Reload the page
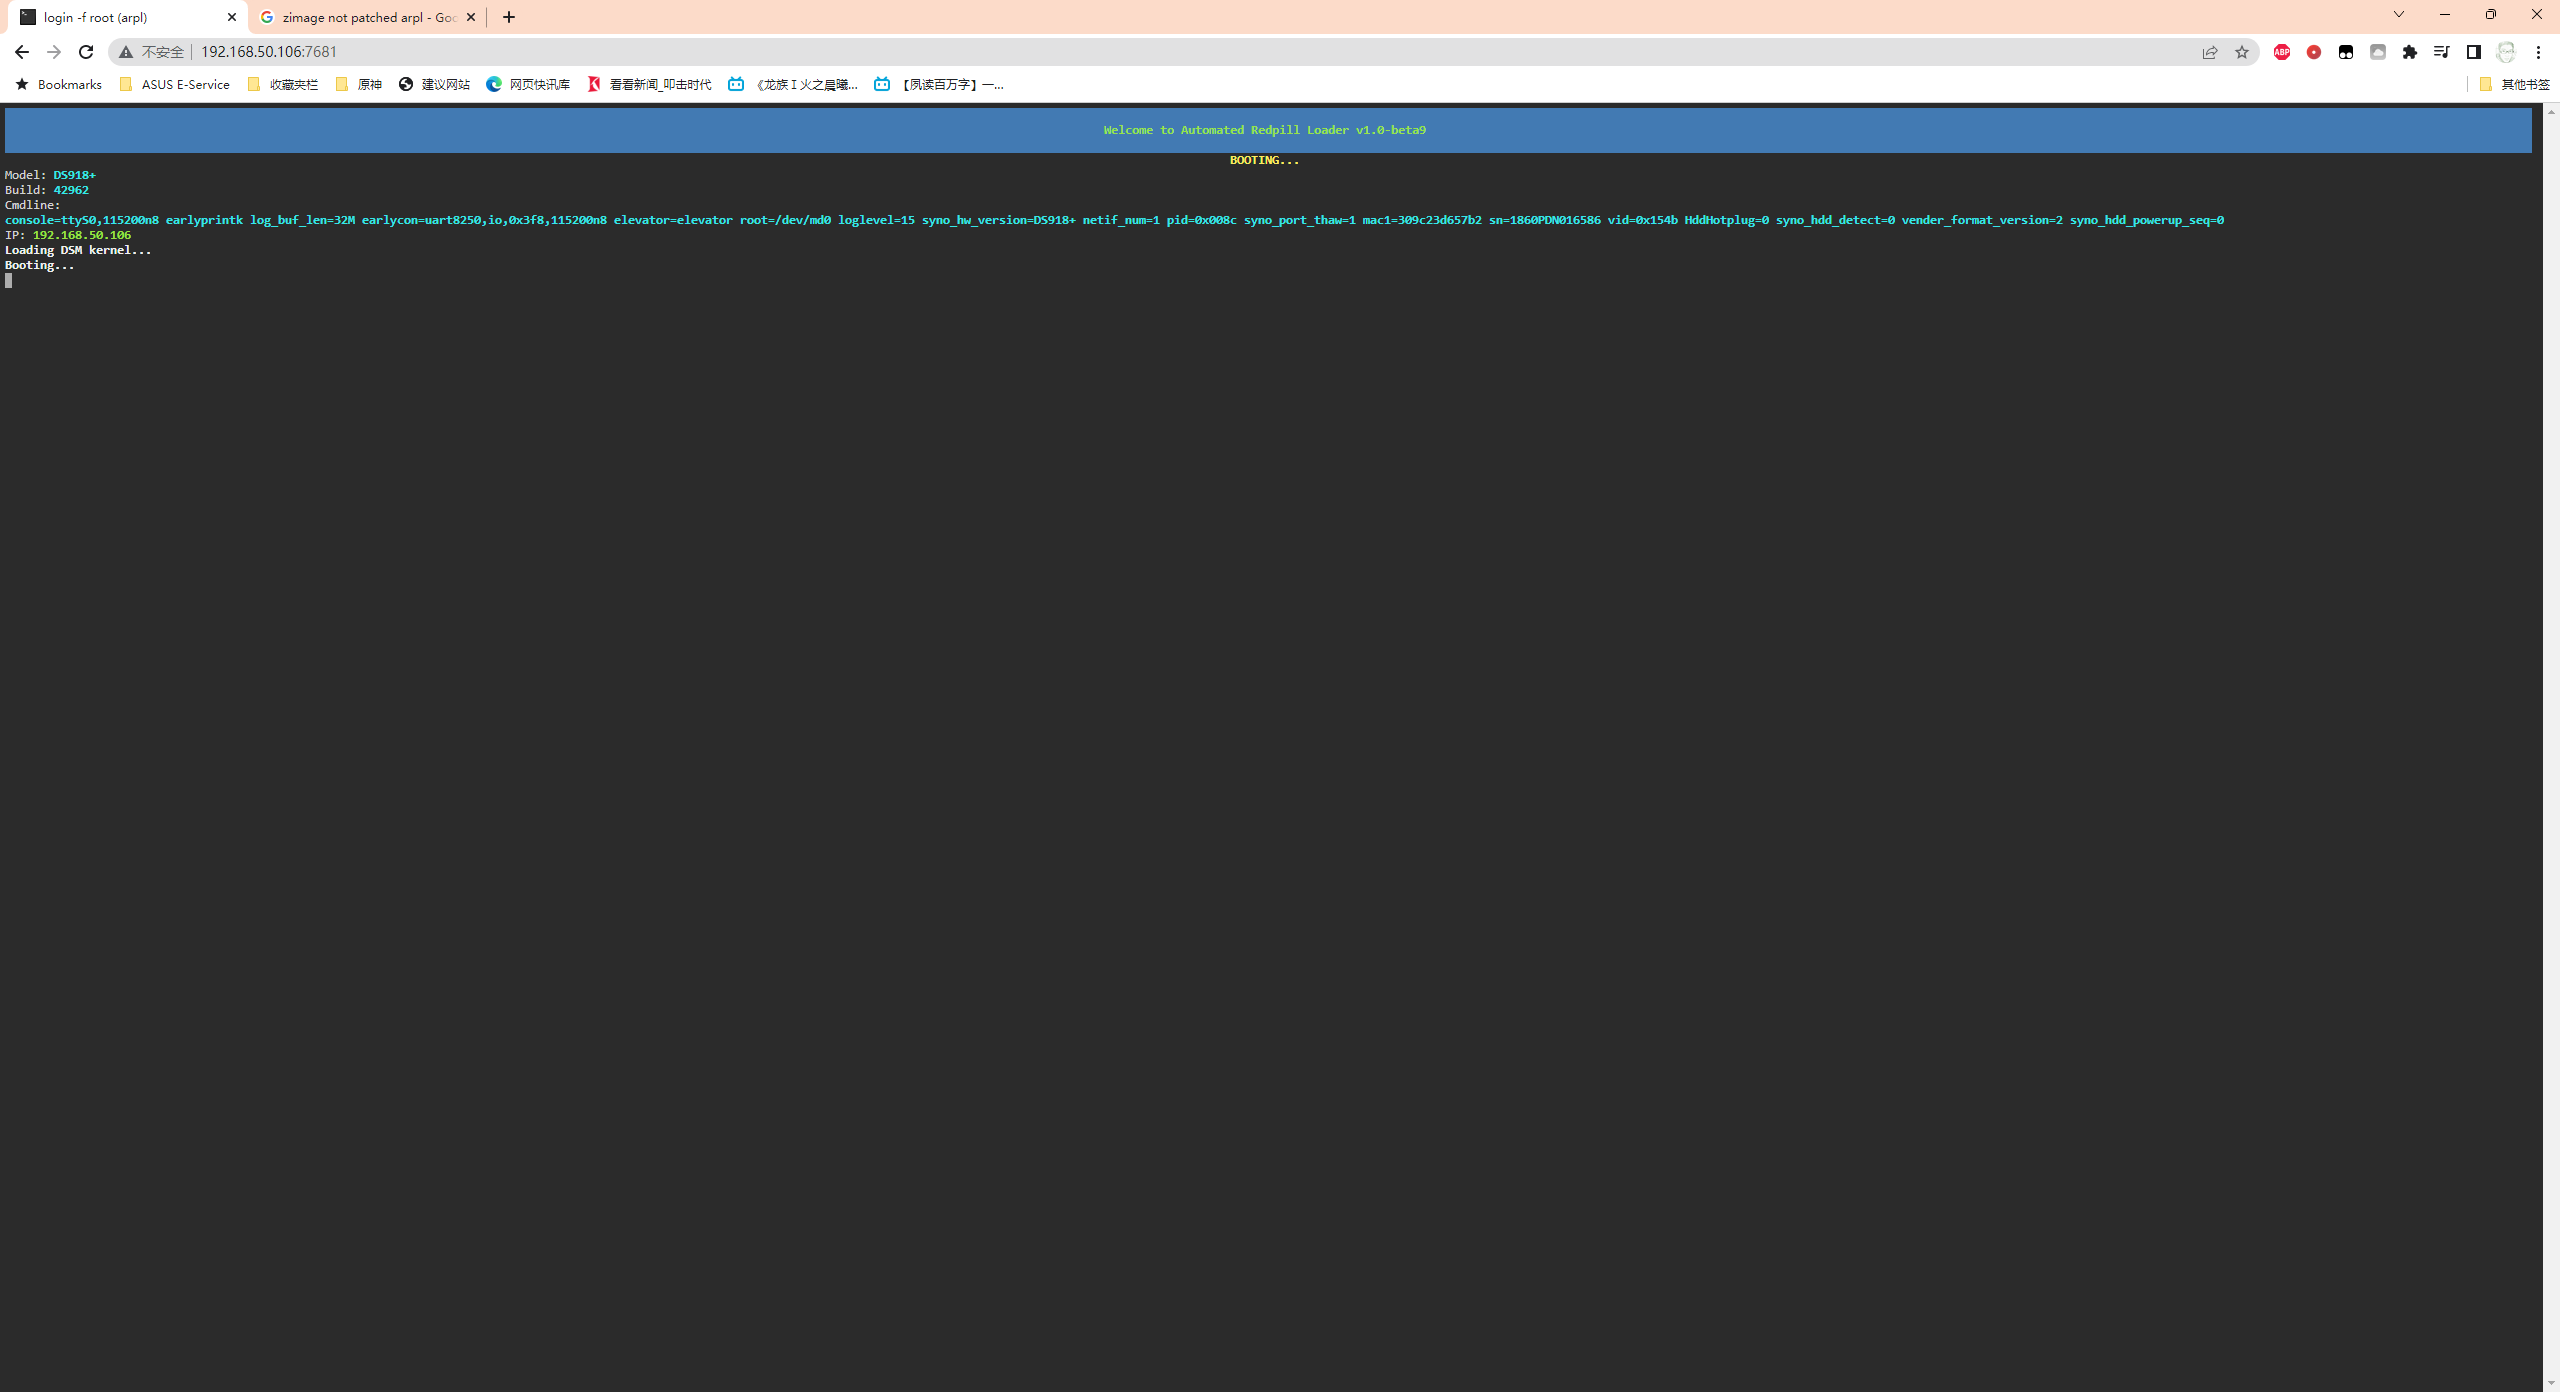Viewport: 2560px width, 1392px height. pyautogui.click(x=86, y=52)
